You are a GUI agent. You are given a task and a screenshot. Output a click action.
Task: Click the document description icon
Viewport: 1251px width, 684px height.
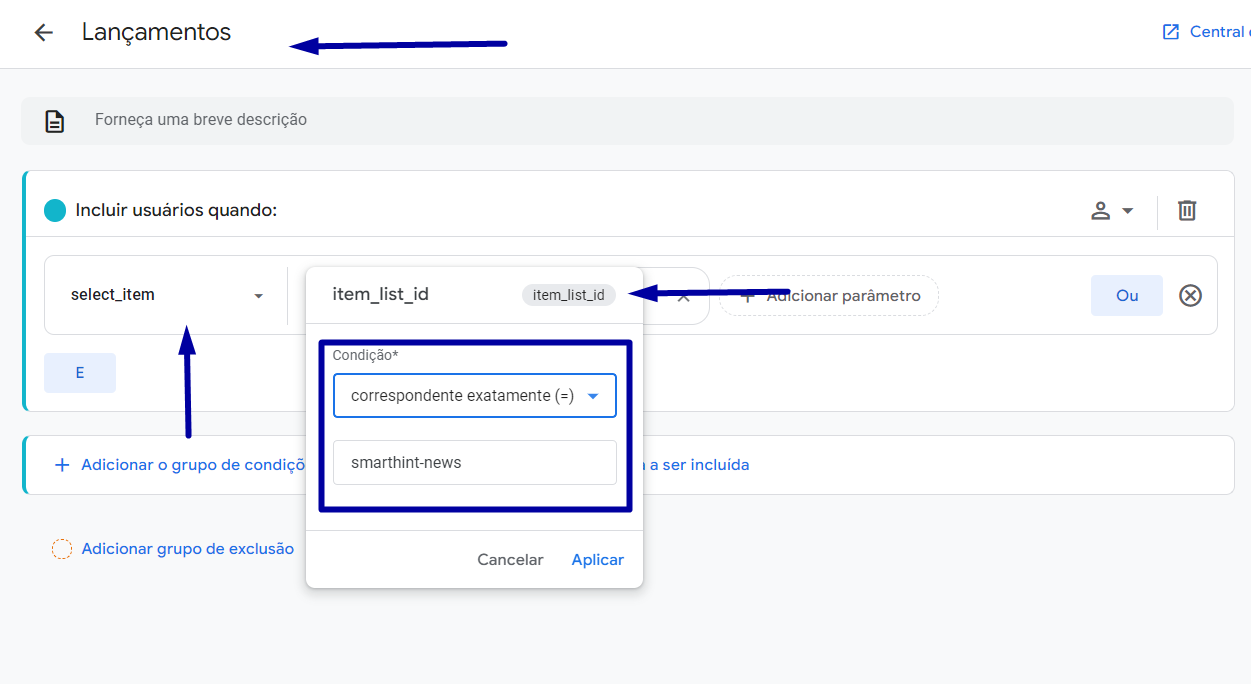(55, 121)
